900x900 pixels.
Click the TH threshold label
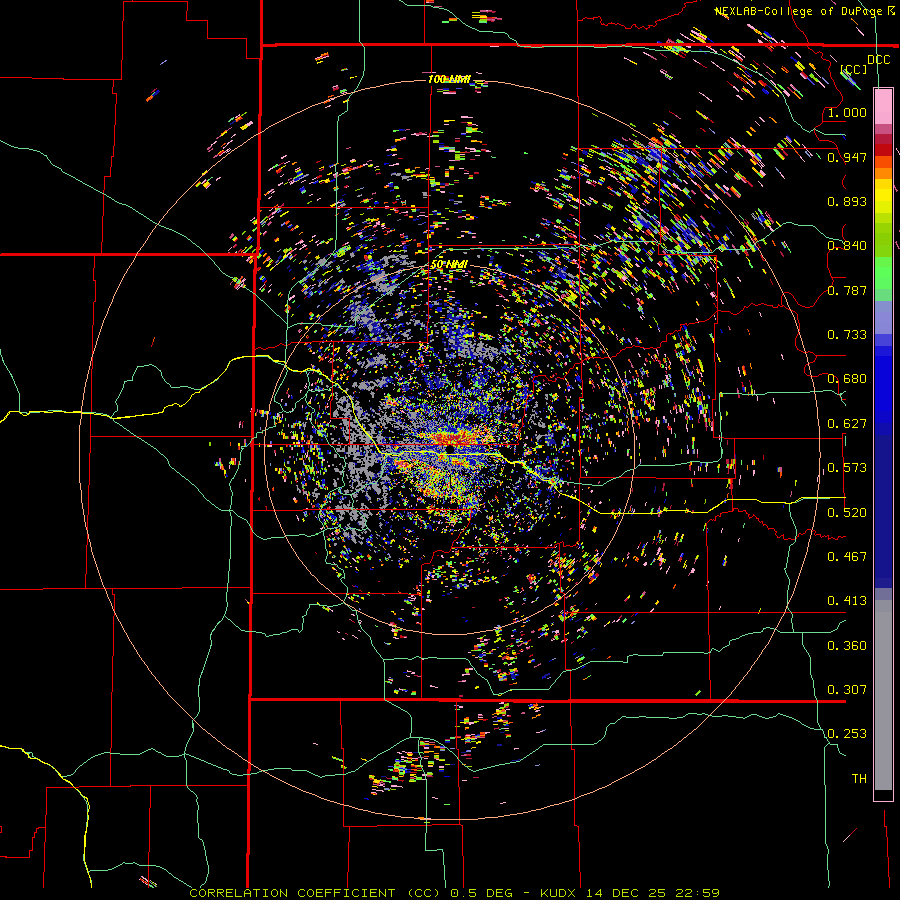[859, 779]
